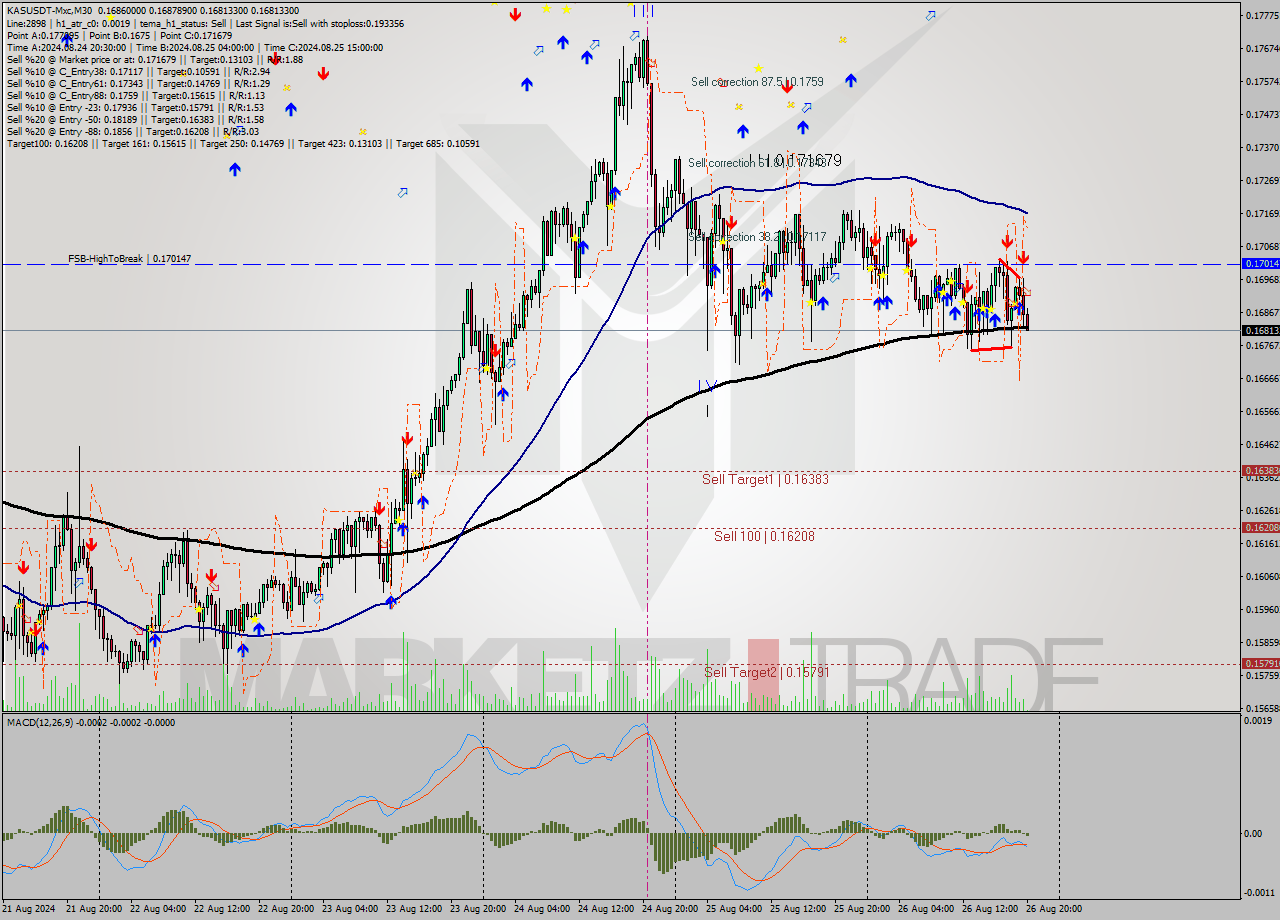Click the 0.16462 price axis label
This screenshot has height=920, width=1280.
[1262, 444]
